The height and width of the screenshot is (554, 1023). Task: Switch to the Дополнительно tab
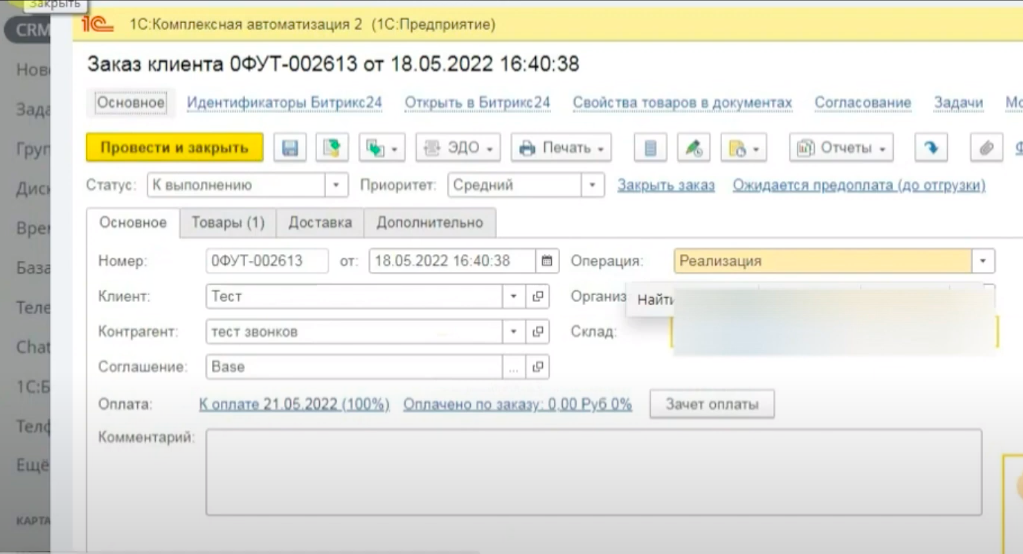click(x=429, y=223)
